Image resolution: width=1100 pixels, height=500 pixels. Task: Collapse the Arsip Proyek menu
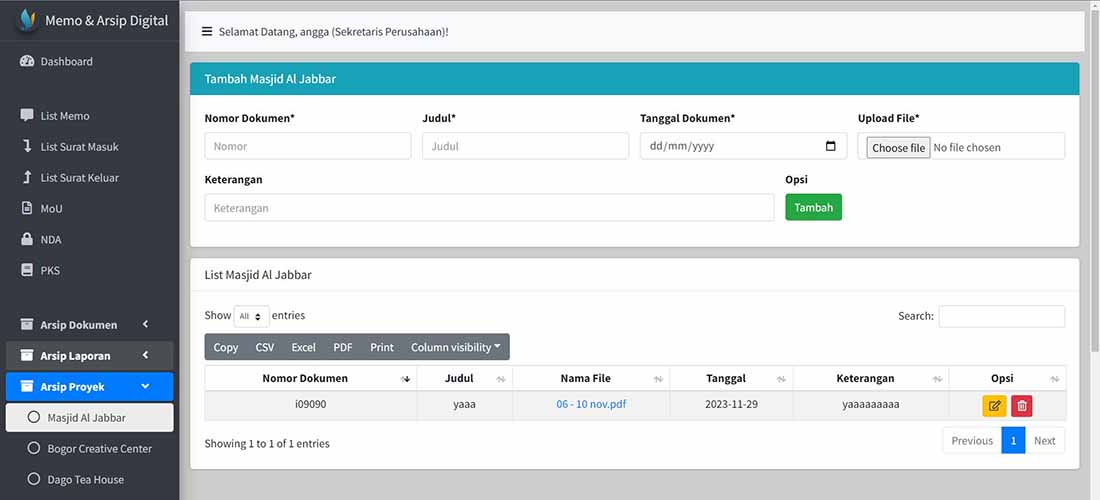pyautogui.click(x=90, y=386)
